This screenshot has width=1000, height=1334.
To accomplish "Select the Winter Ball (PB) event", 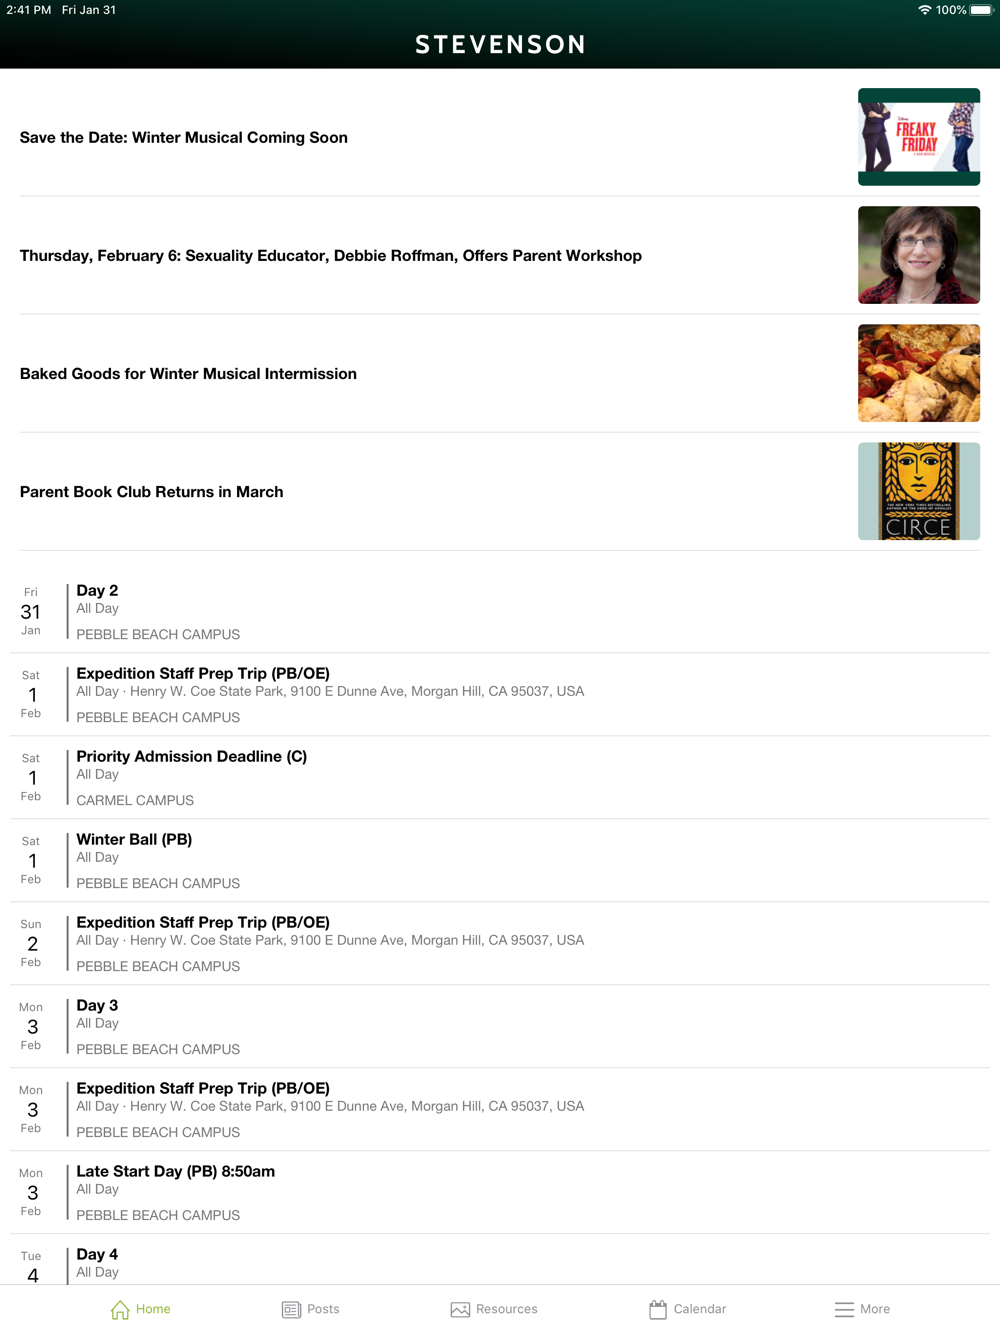I will pos(500,860).
